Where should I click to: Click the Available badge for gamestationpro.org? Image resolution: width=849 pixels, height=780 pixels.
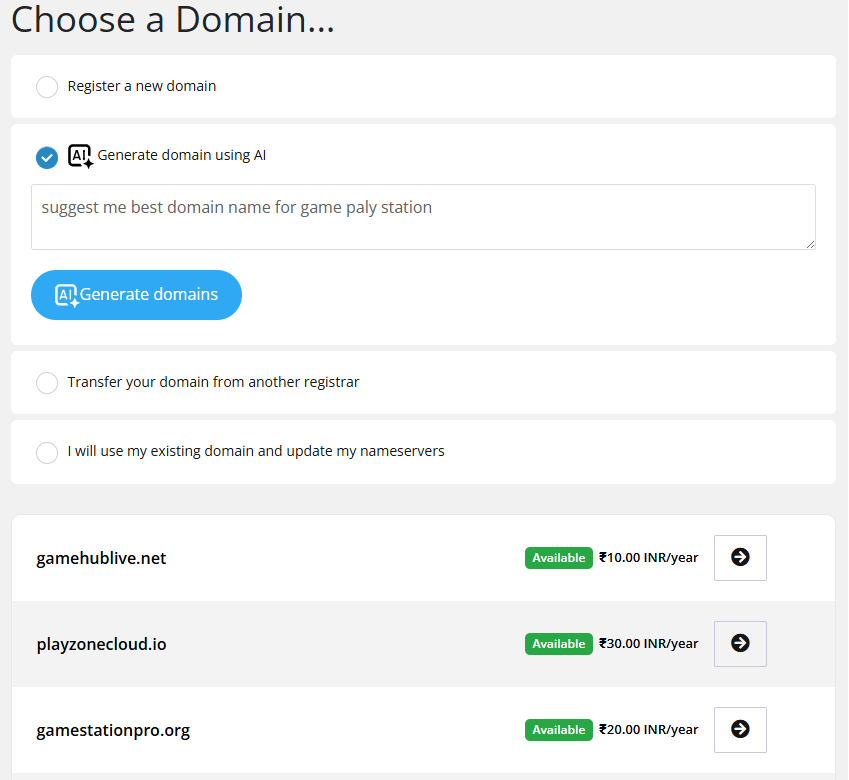tap(558, 730)
